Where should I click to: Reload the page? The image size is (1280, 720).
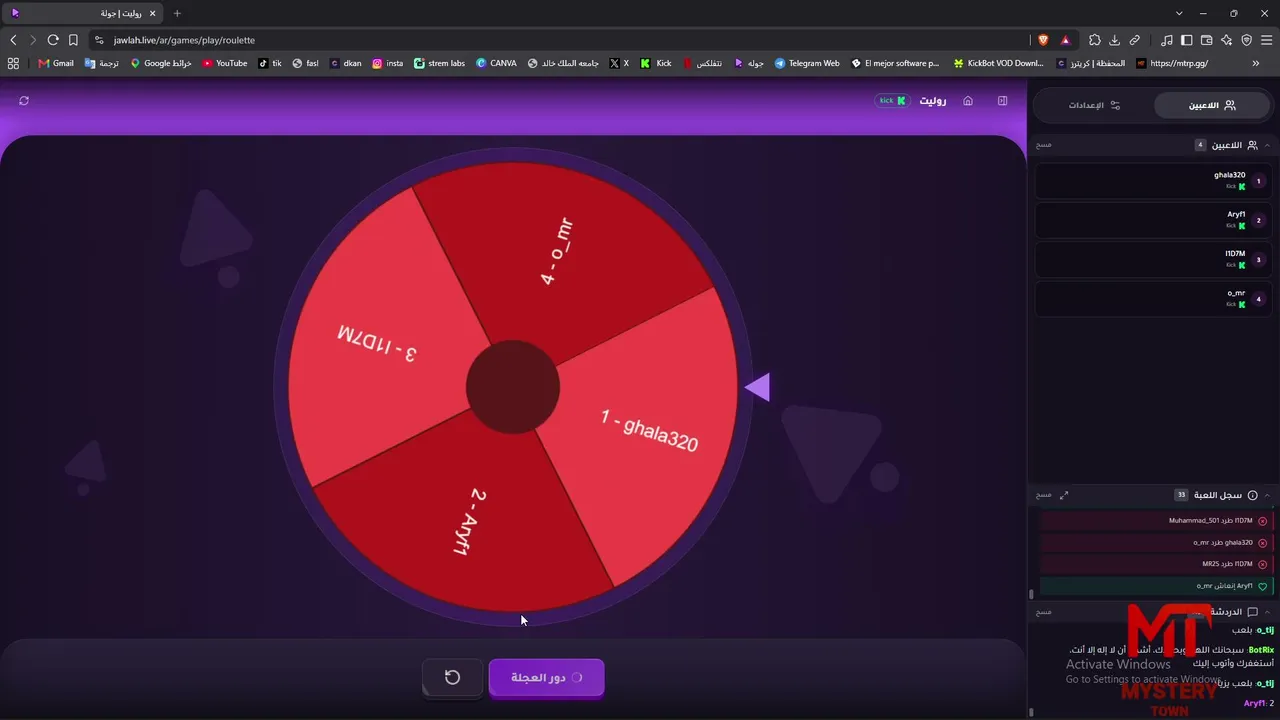point(53,40)
